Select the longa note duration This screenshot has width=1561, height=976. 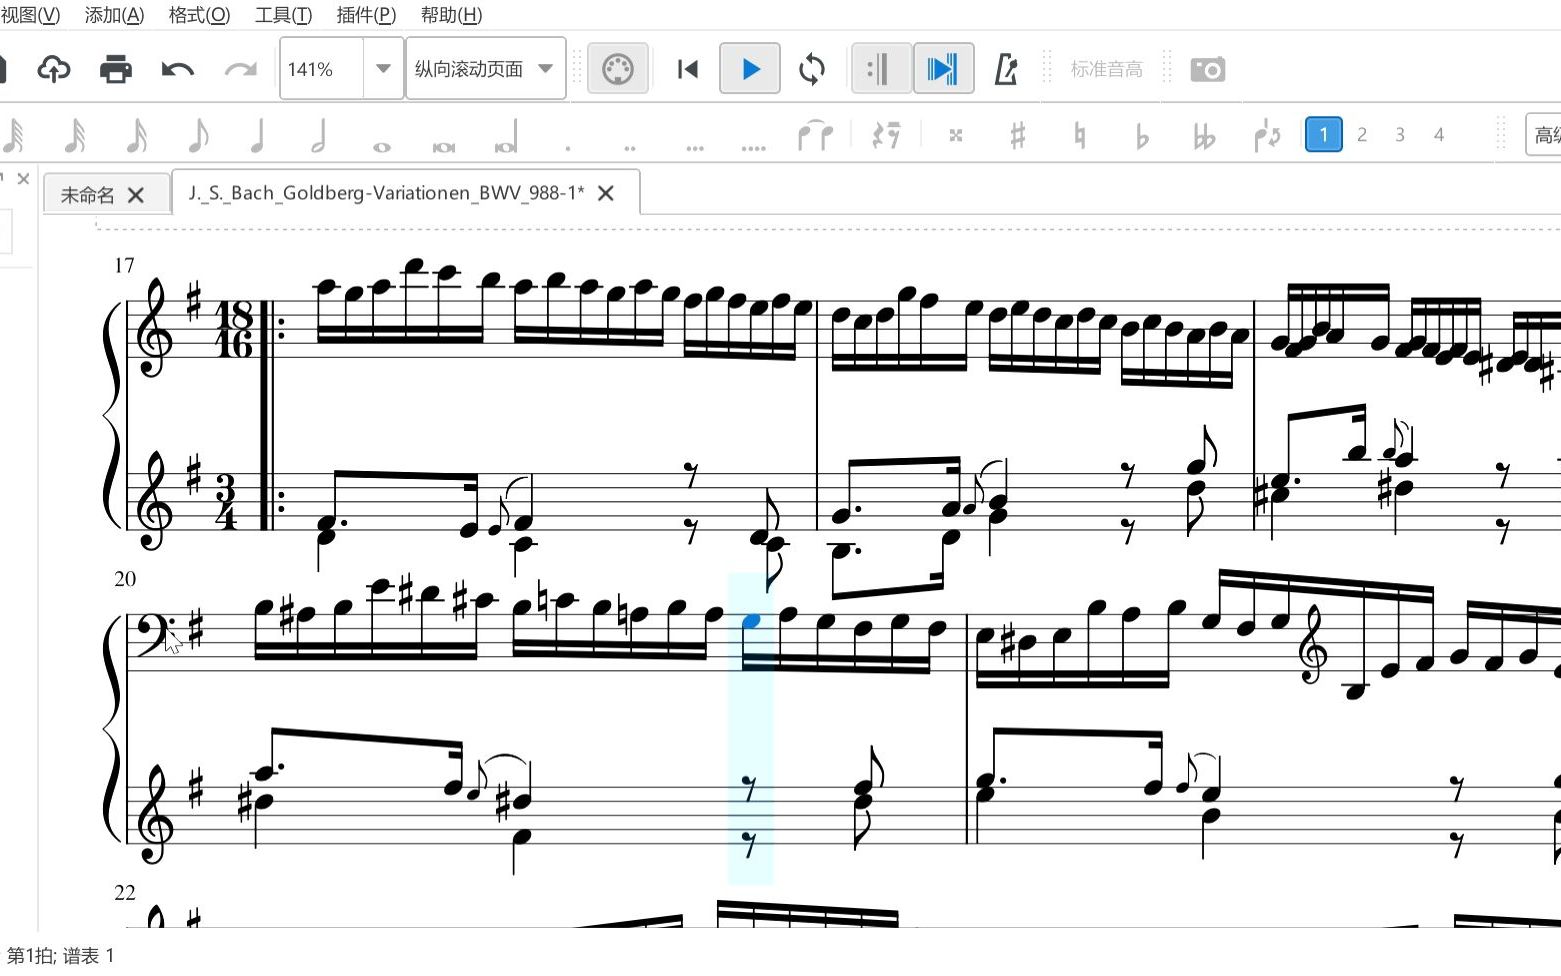coord(506,137)
